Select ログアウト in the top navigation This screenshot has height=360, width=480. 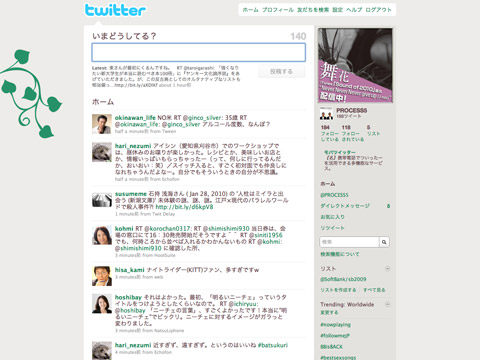pos(378,10)
